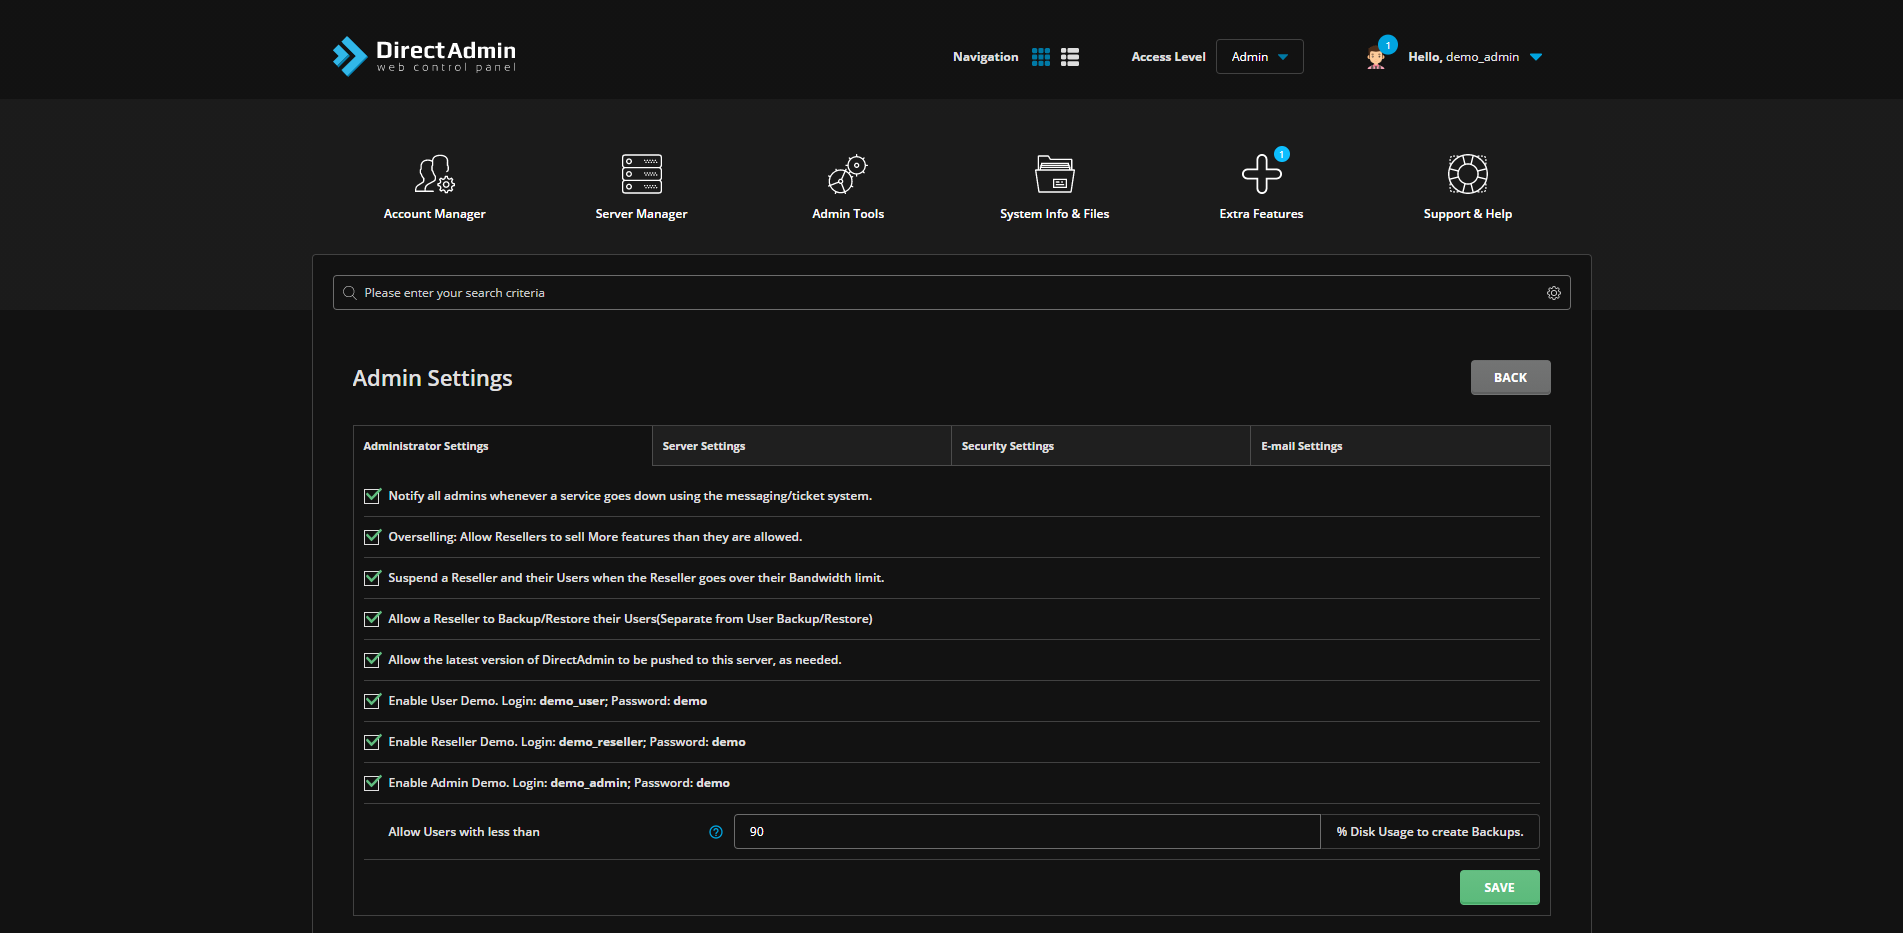Expand the Hello demo_admin user menu
This screenshot has height=933, width=1903.
(x=1475, y=57)
